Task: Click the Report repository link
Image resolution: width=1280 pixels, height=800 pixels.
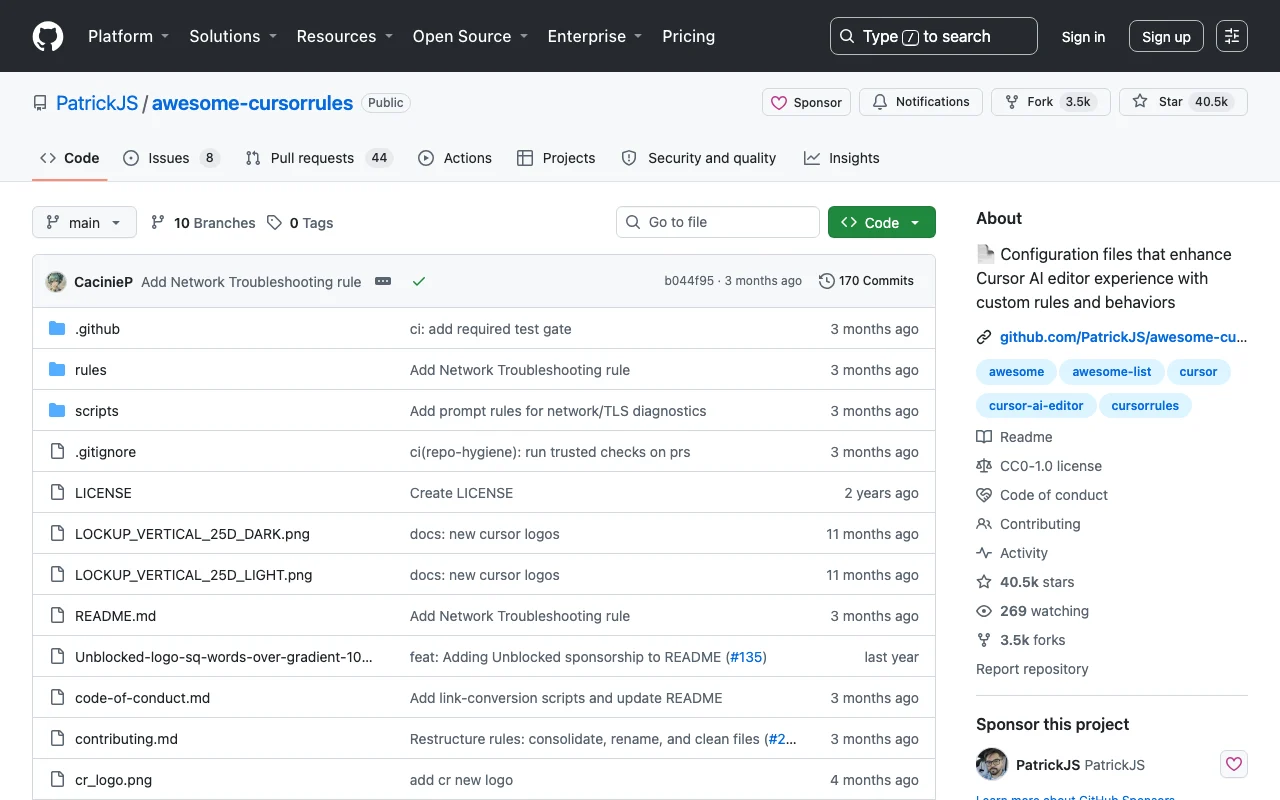Action: click(x=1032, y=669)
